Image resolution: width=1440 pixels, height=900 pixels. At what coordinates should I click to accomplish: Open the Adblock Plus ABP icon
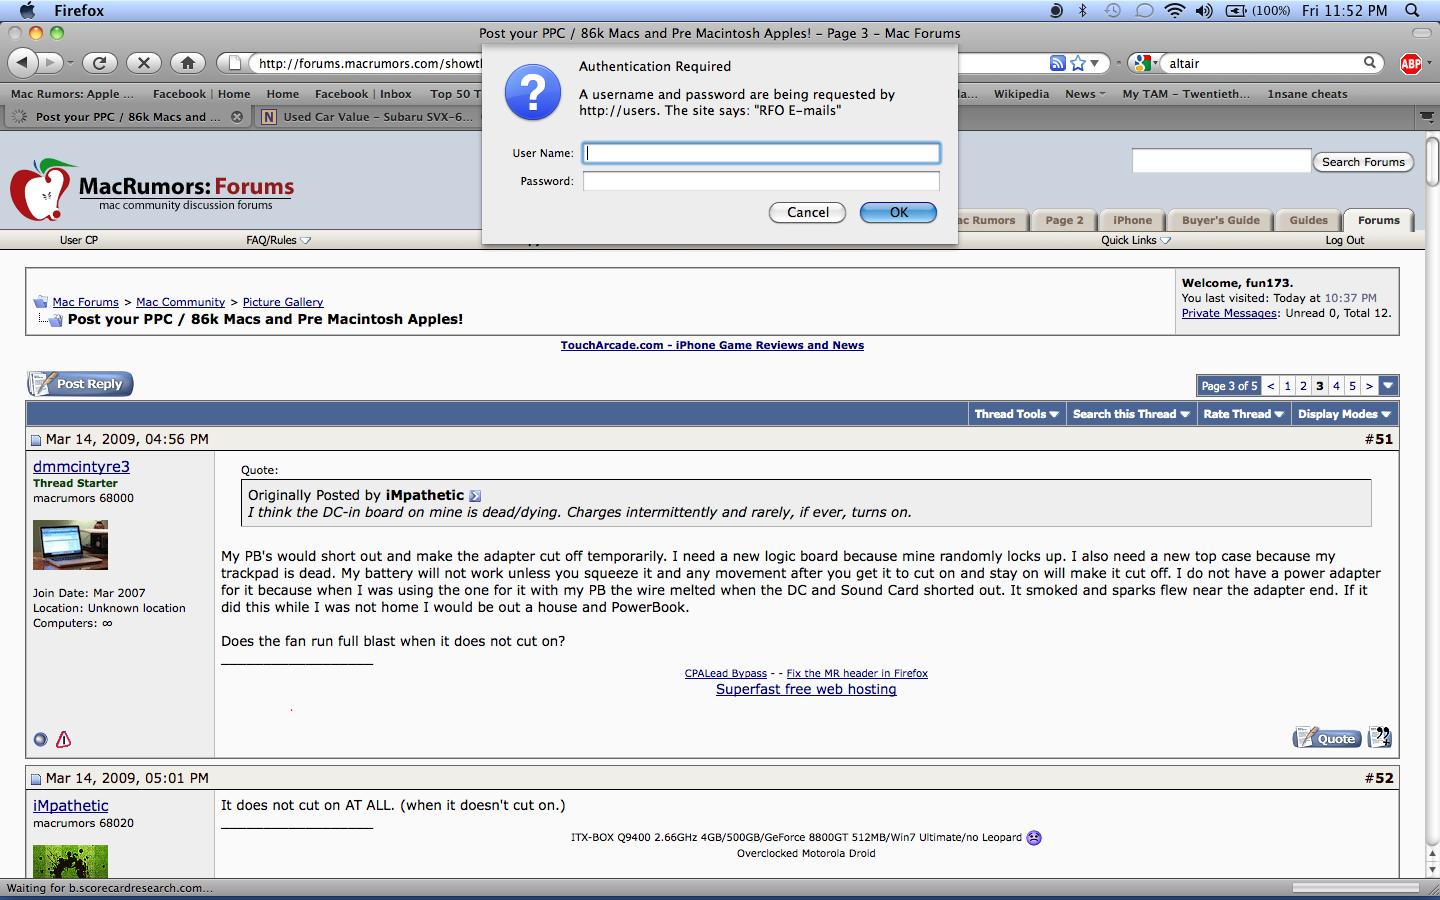(1411, 64)
